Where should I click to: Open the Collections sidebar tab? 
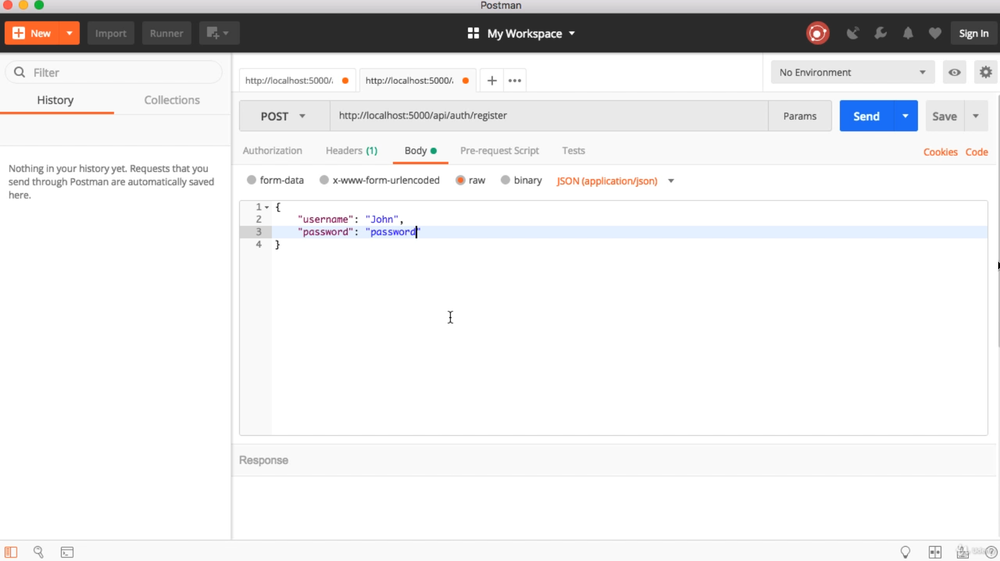[172, 100]
